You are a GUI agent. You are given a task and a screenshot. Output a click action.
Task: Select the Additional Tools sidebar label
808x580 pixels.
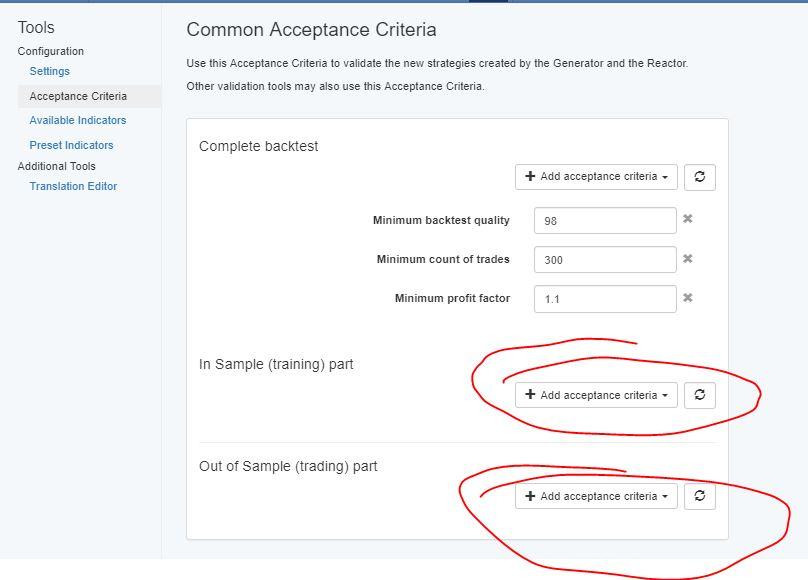pos(57,166)
